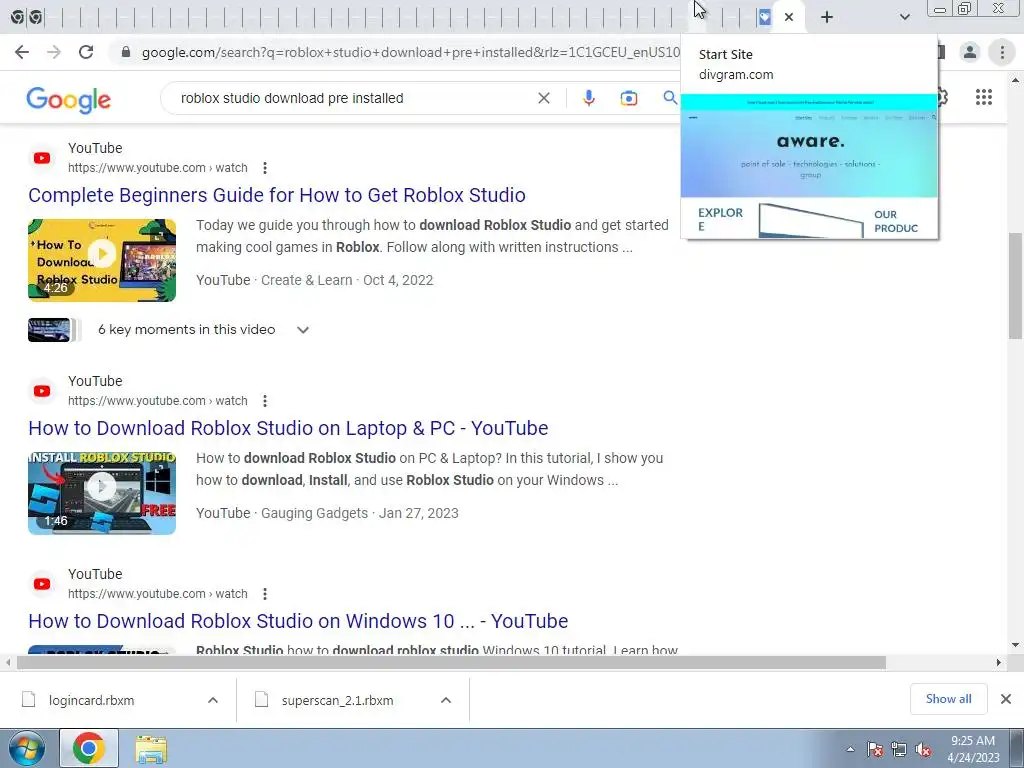Image resolution: width=1024 pixels, height=768 pixels.
Task: Open the muted volume tray icon
Action: tap(923, 749)
